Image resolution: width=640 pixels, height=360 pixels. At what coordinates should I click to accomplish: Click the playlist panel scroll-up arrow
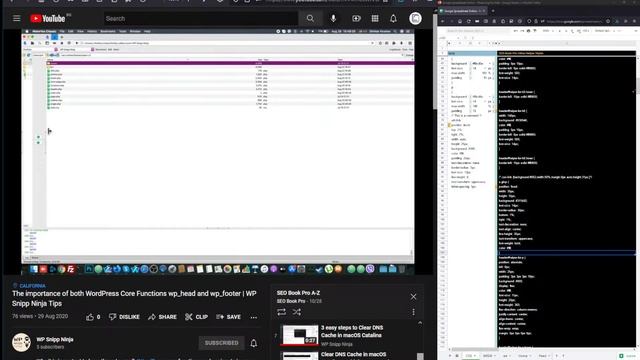420,323
